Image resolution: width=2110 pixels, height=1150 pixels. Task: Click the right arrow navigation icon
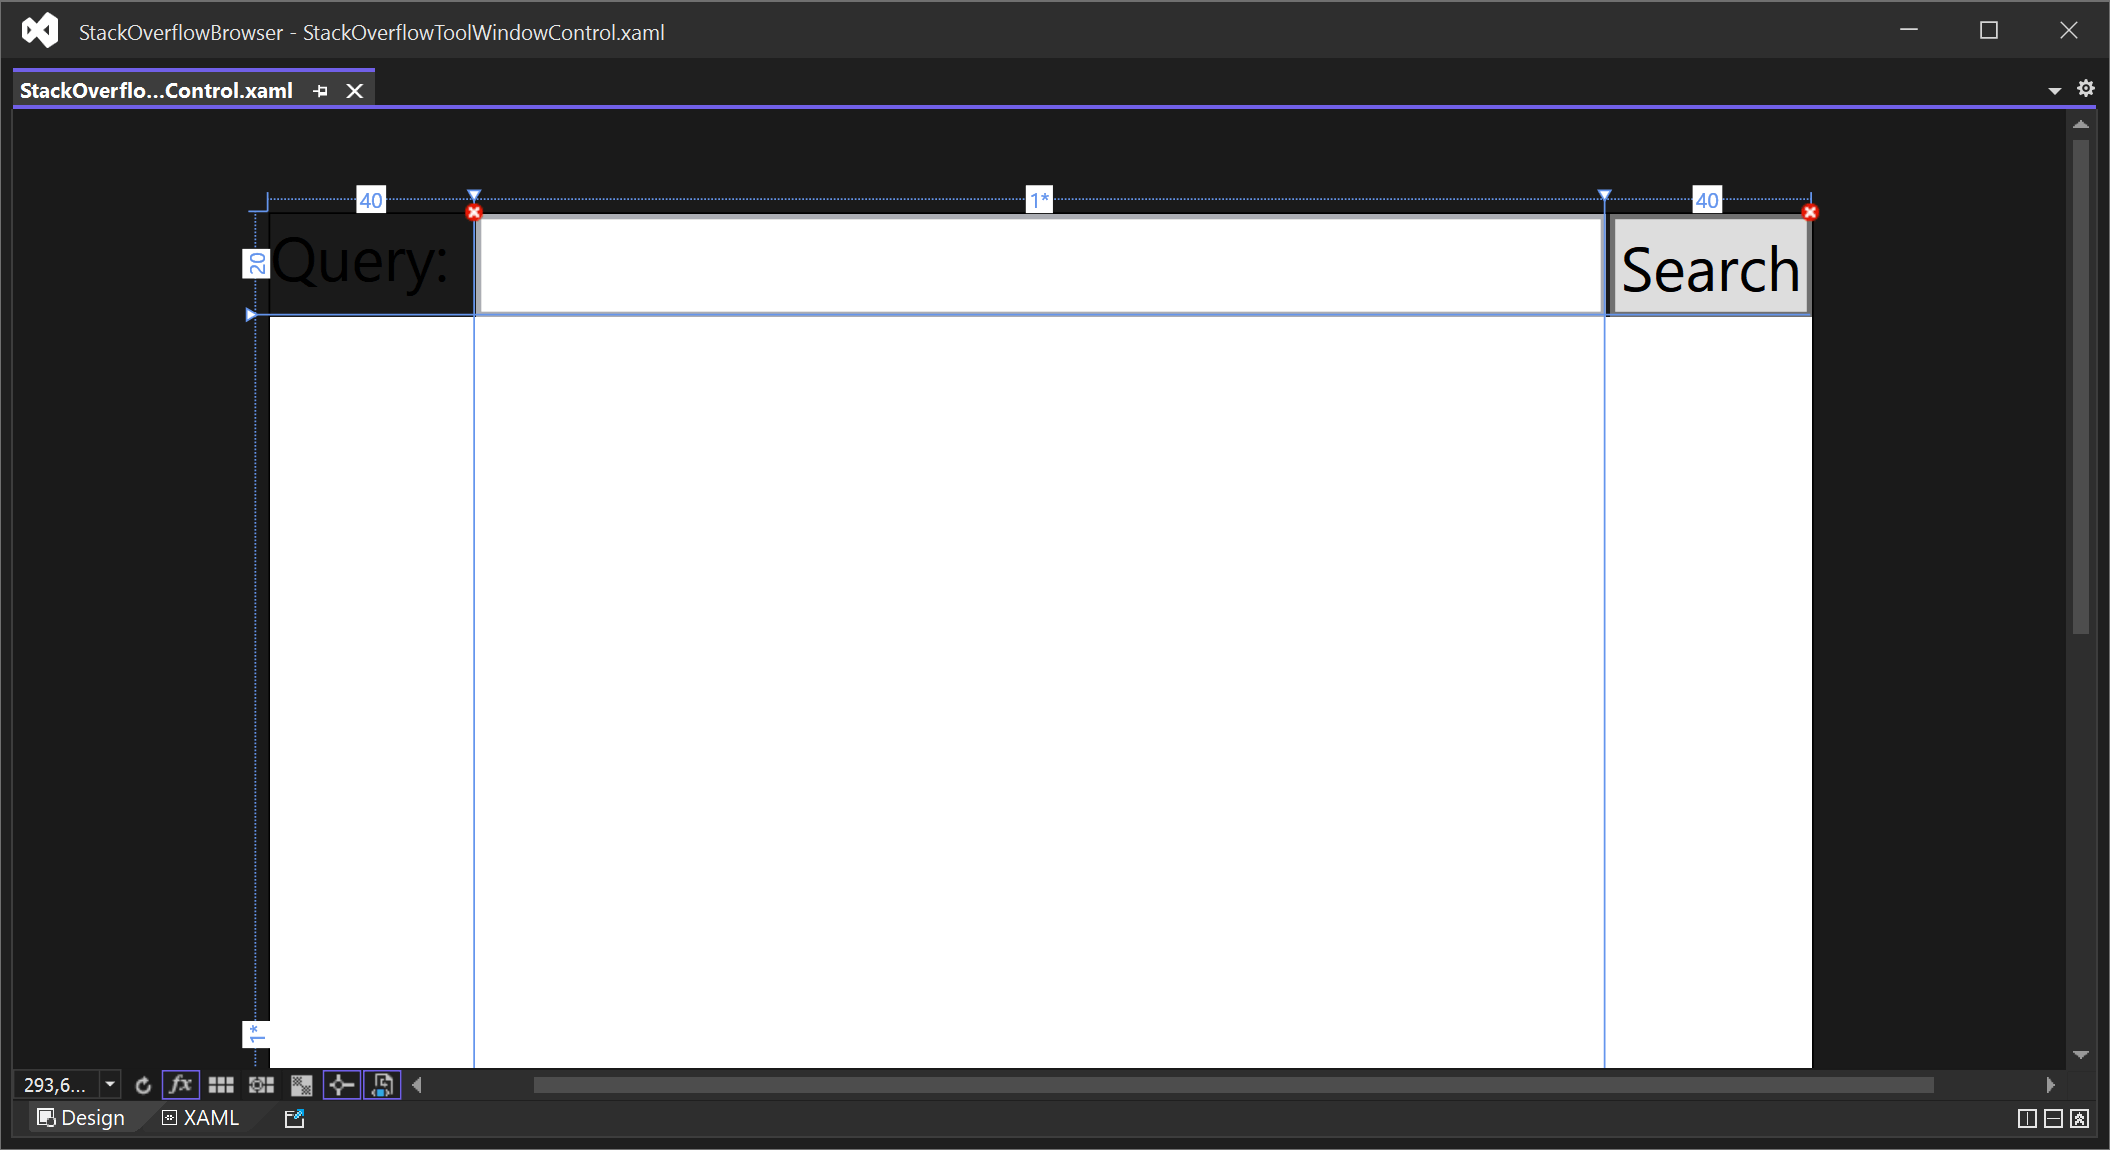tap(2051, 1085)
